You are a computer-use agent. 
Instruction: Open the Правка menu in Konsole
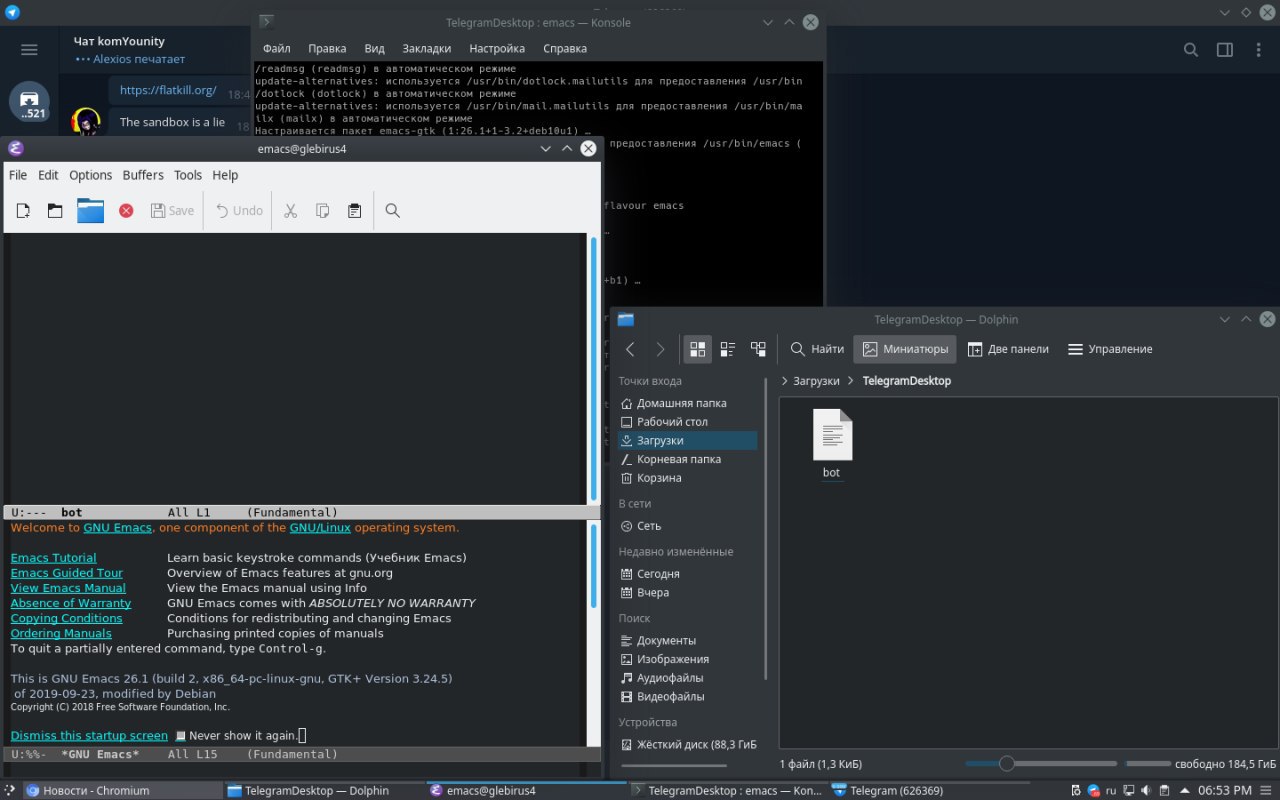click(327, 48)
